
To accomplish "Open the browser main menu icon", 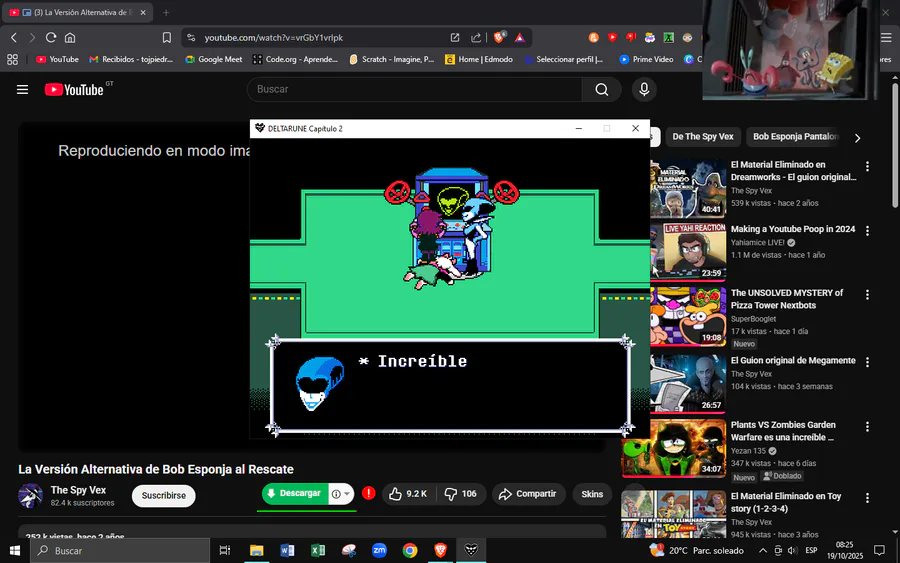I will (x=886, y=37).
